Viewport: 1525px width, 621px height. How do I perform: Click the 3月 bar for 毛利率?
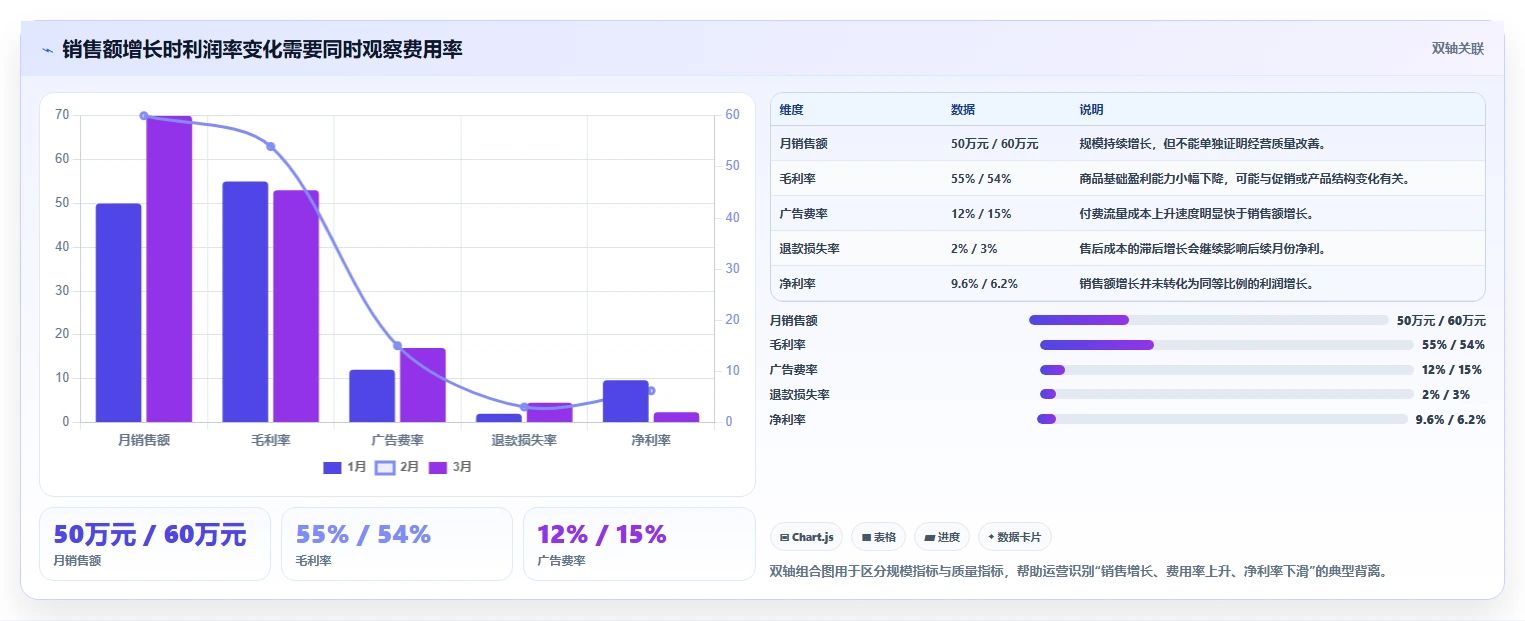click(296, 306)
